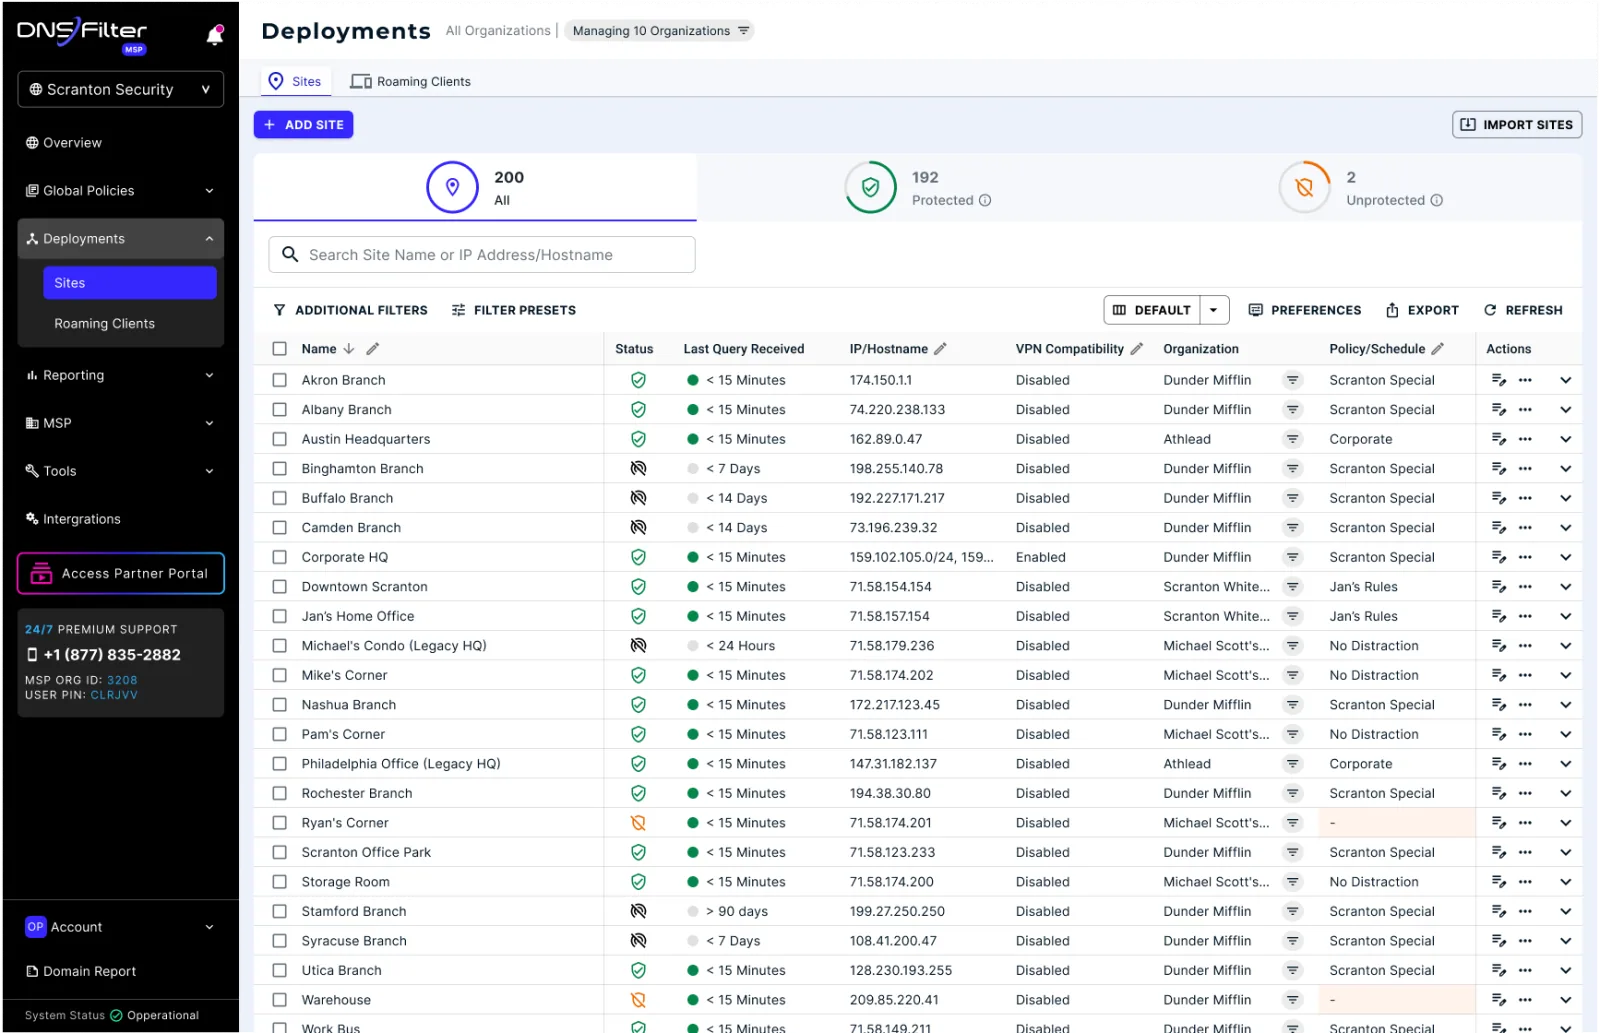Image resolution: width=1600 pixels, height=1033 pixels.
Task: Open more actions for Ryan's Corner
Action: tap(1525, 823)
